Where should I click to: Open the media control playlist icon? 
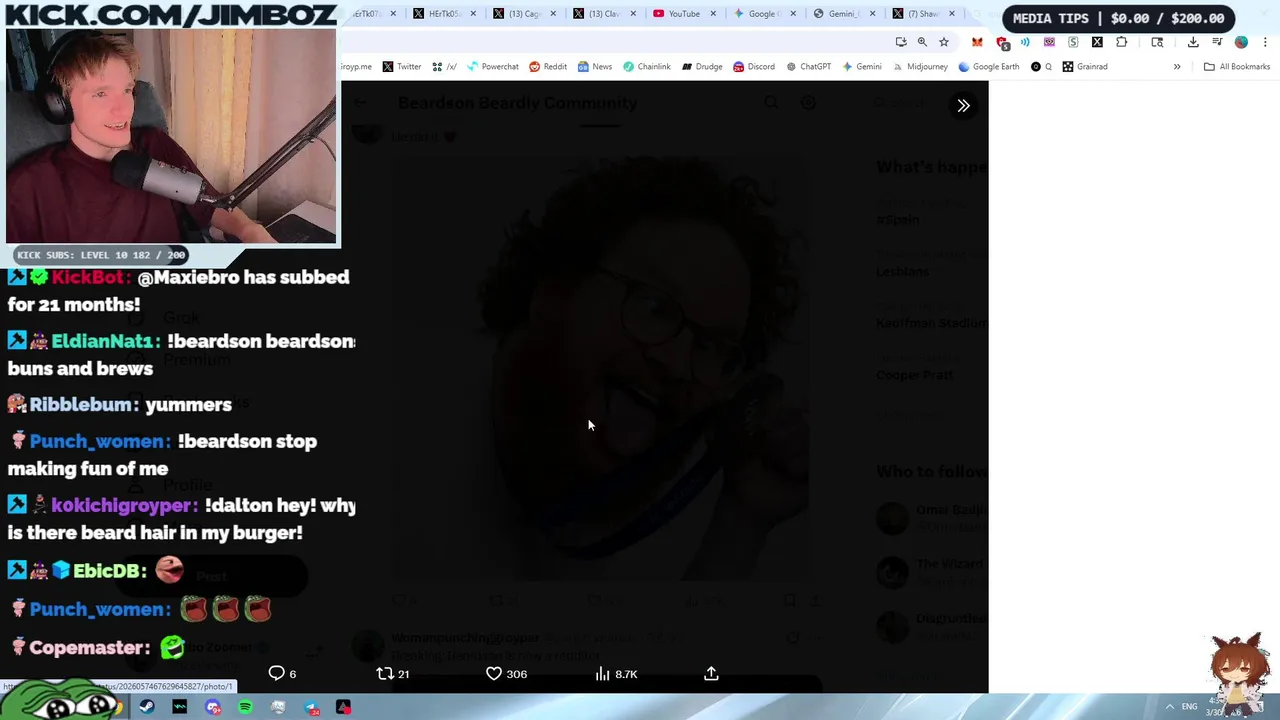click(1217, 42)
